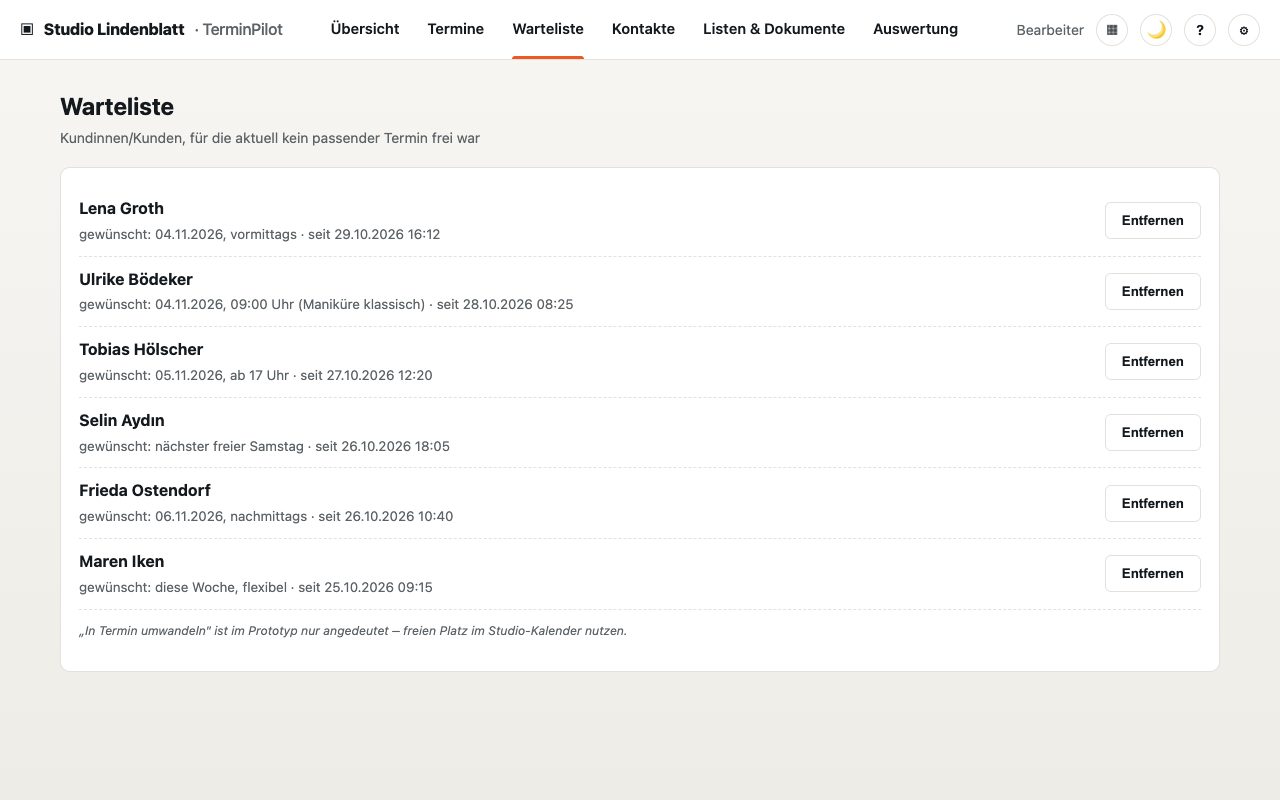1280x800 pixels.
Task: Open the grid view icon in header
Action: (1112, 30)
